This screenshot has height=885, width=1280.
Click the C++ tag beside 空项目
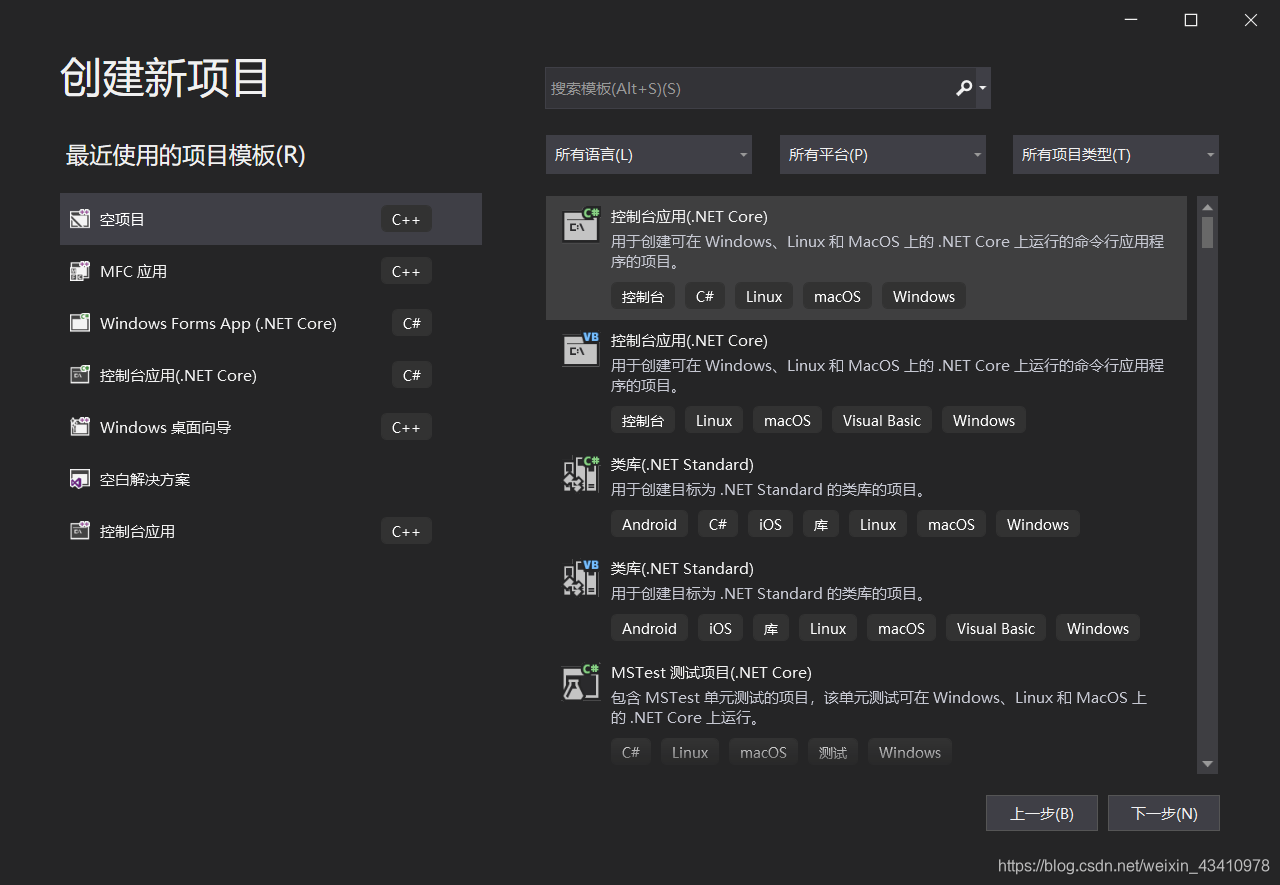point(406,219)
